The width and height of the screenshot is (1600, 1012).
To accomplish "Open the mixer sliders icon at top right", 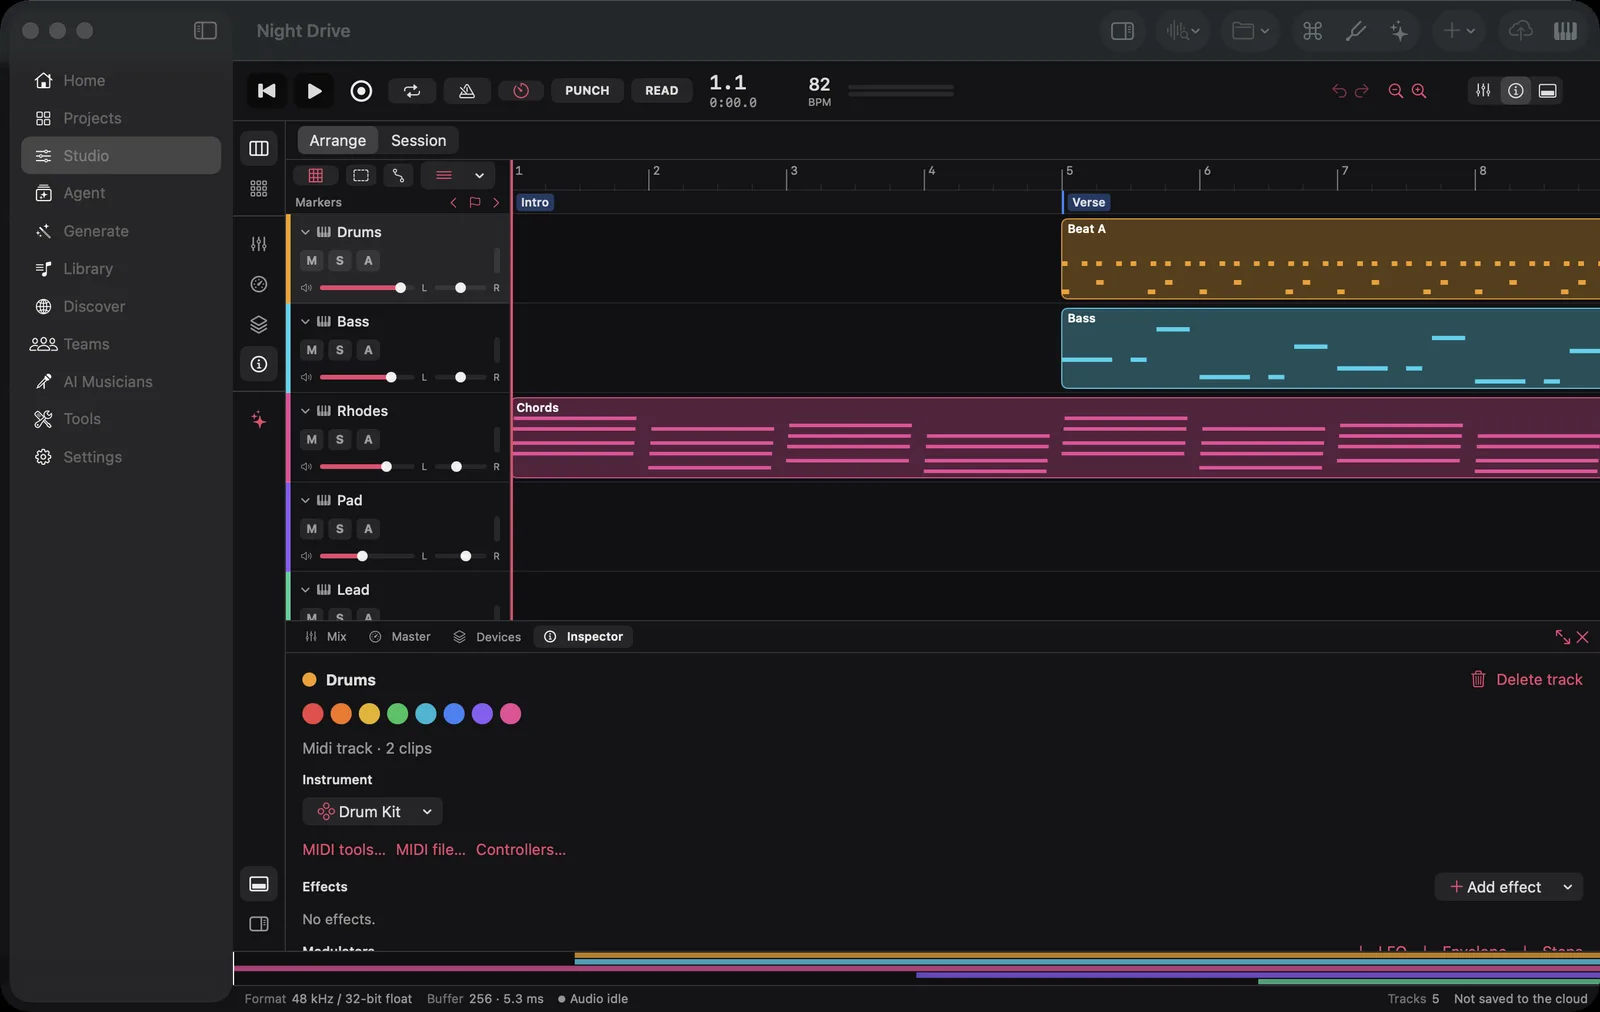I will click(x=1483, y=91).
